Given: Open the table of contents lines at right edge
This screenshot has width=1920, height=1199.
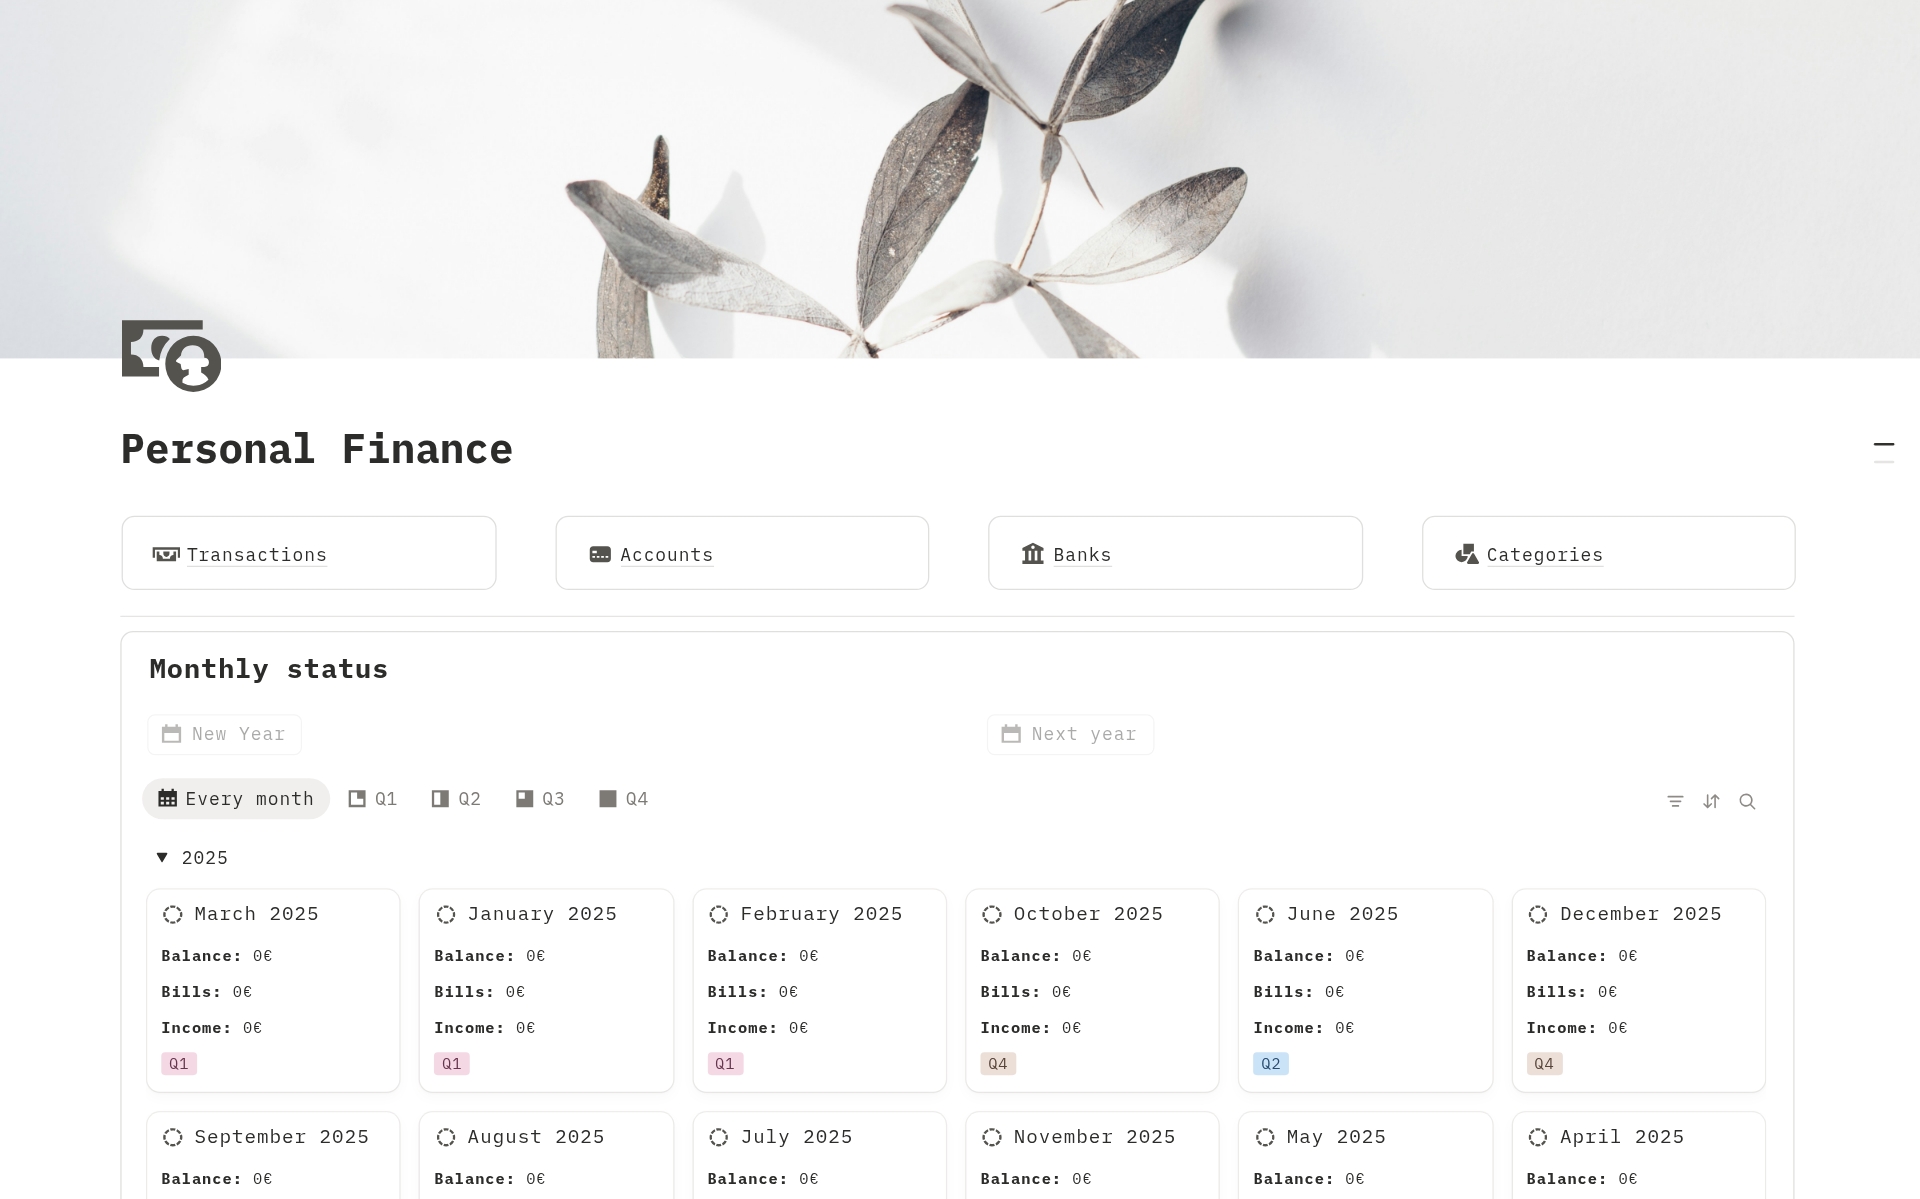Looking at the screenshot, I should tap(1884, 452).
